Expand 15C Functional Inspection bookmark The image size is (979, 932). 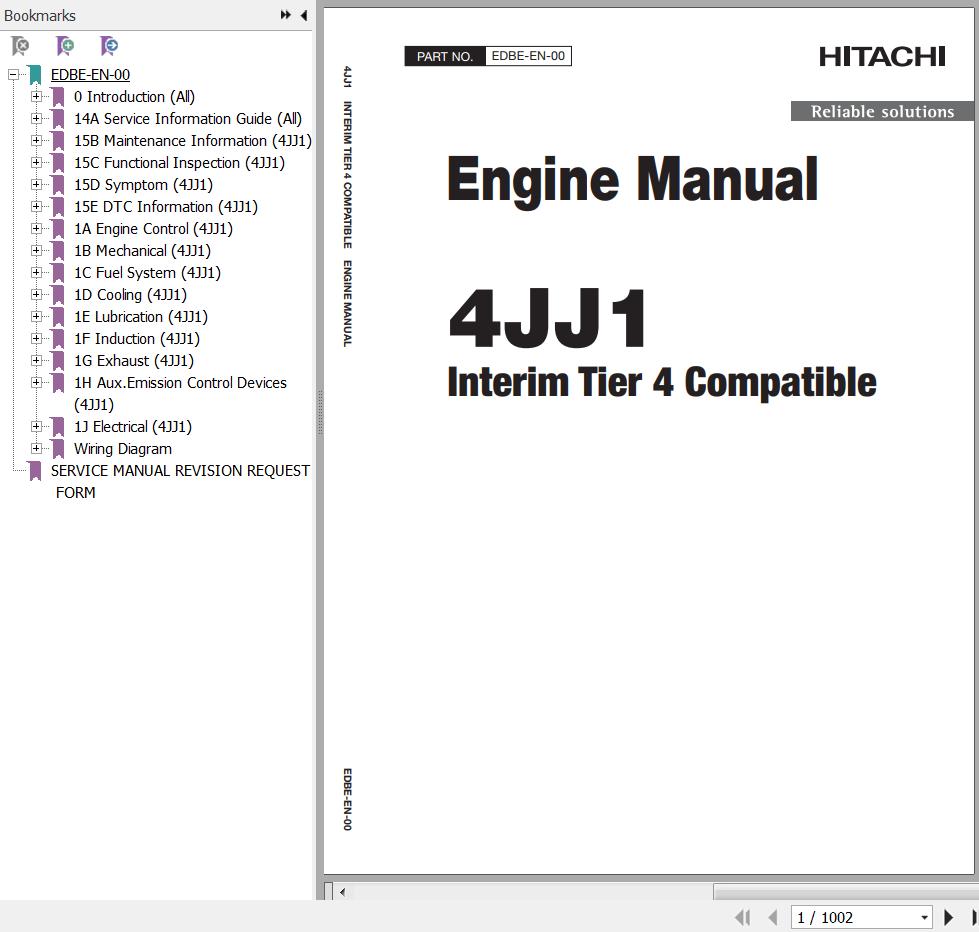pyautogui.click(x=36, y=162)
